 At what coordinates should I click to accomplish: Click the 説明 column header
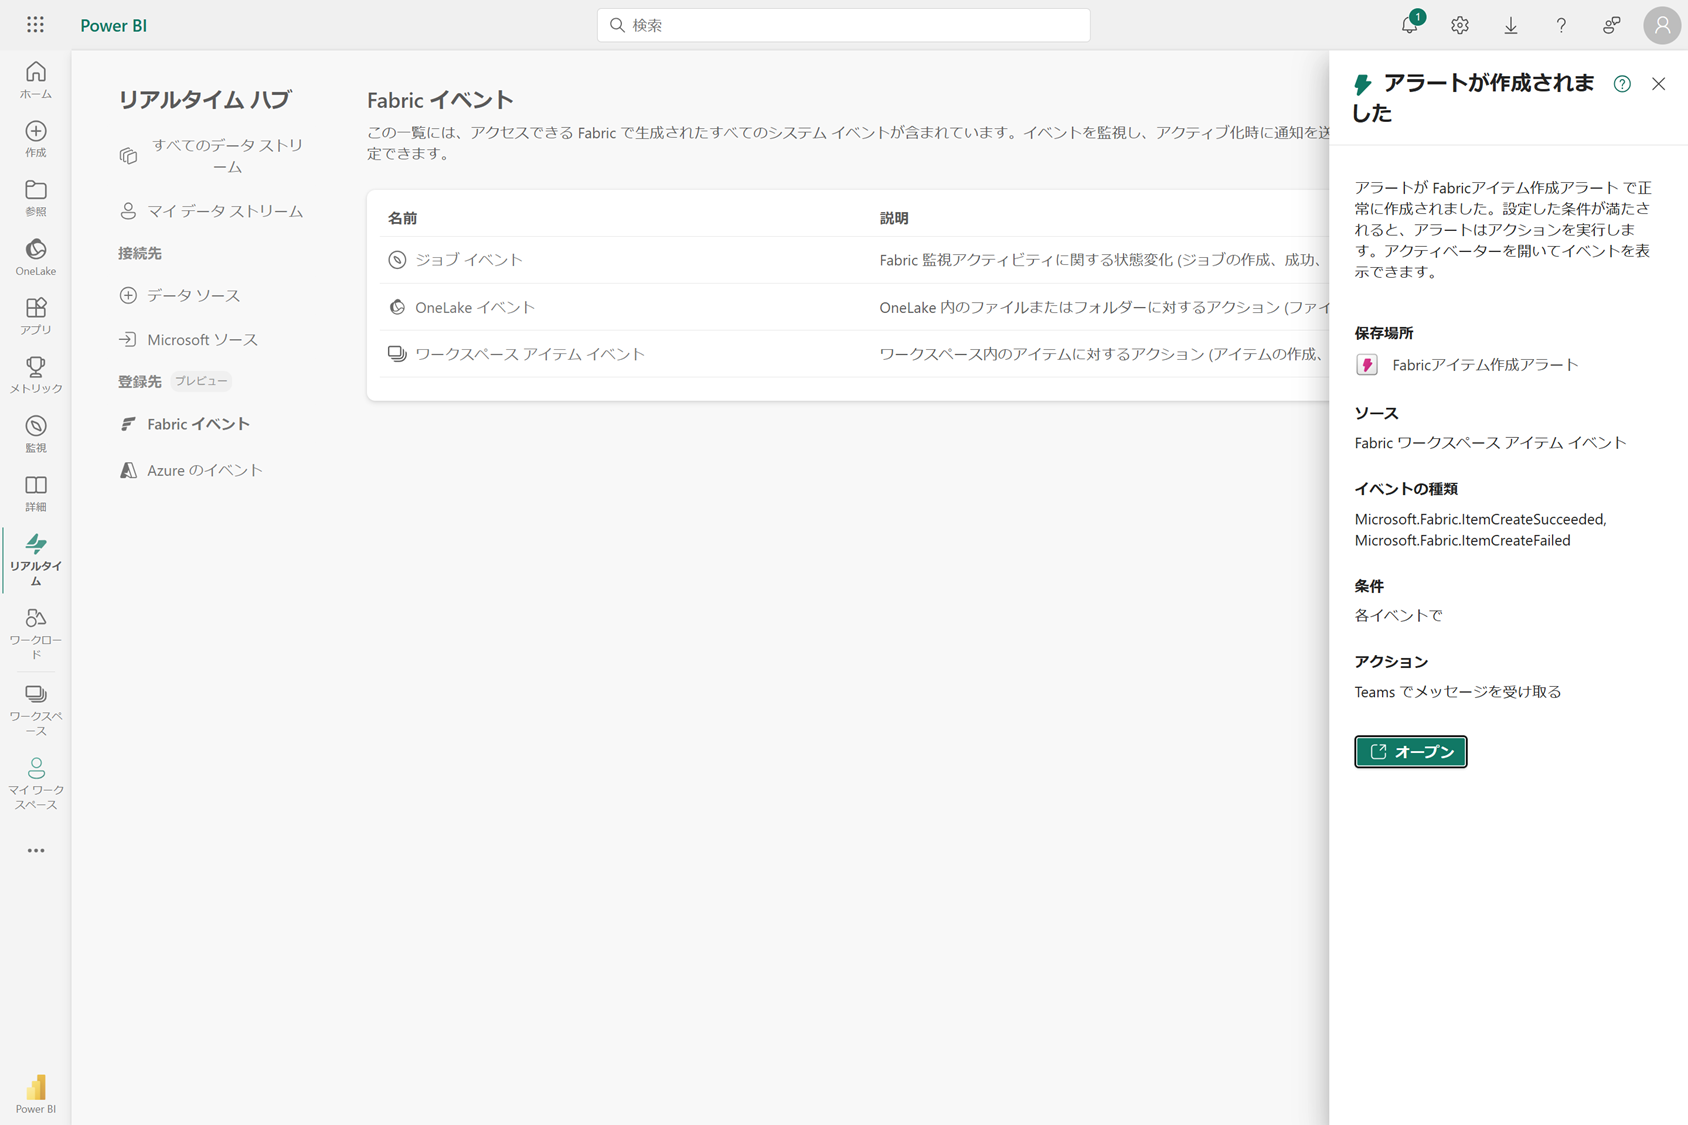pyautogui.click(x=894, y=218)
